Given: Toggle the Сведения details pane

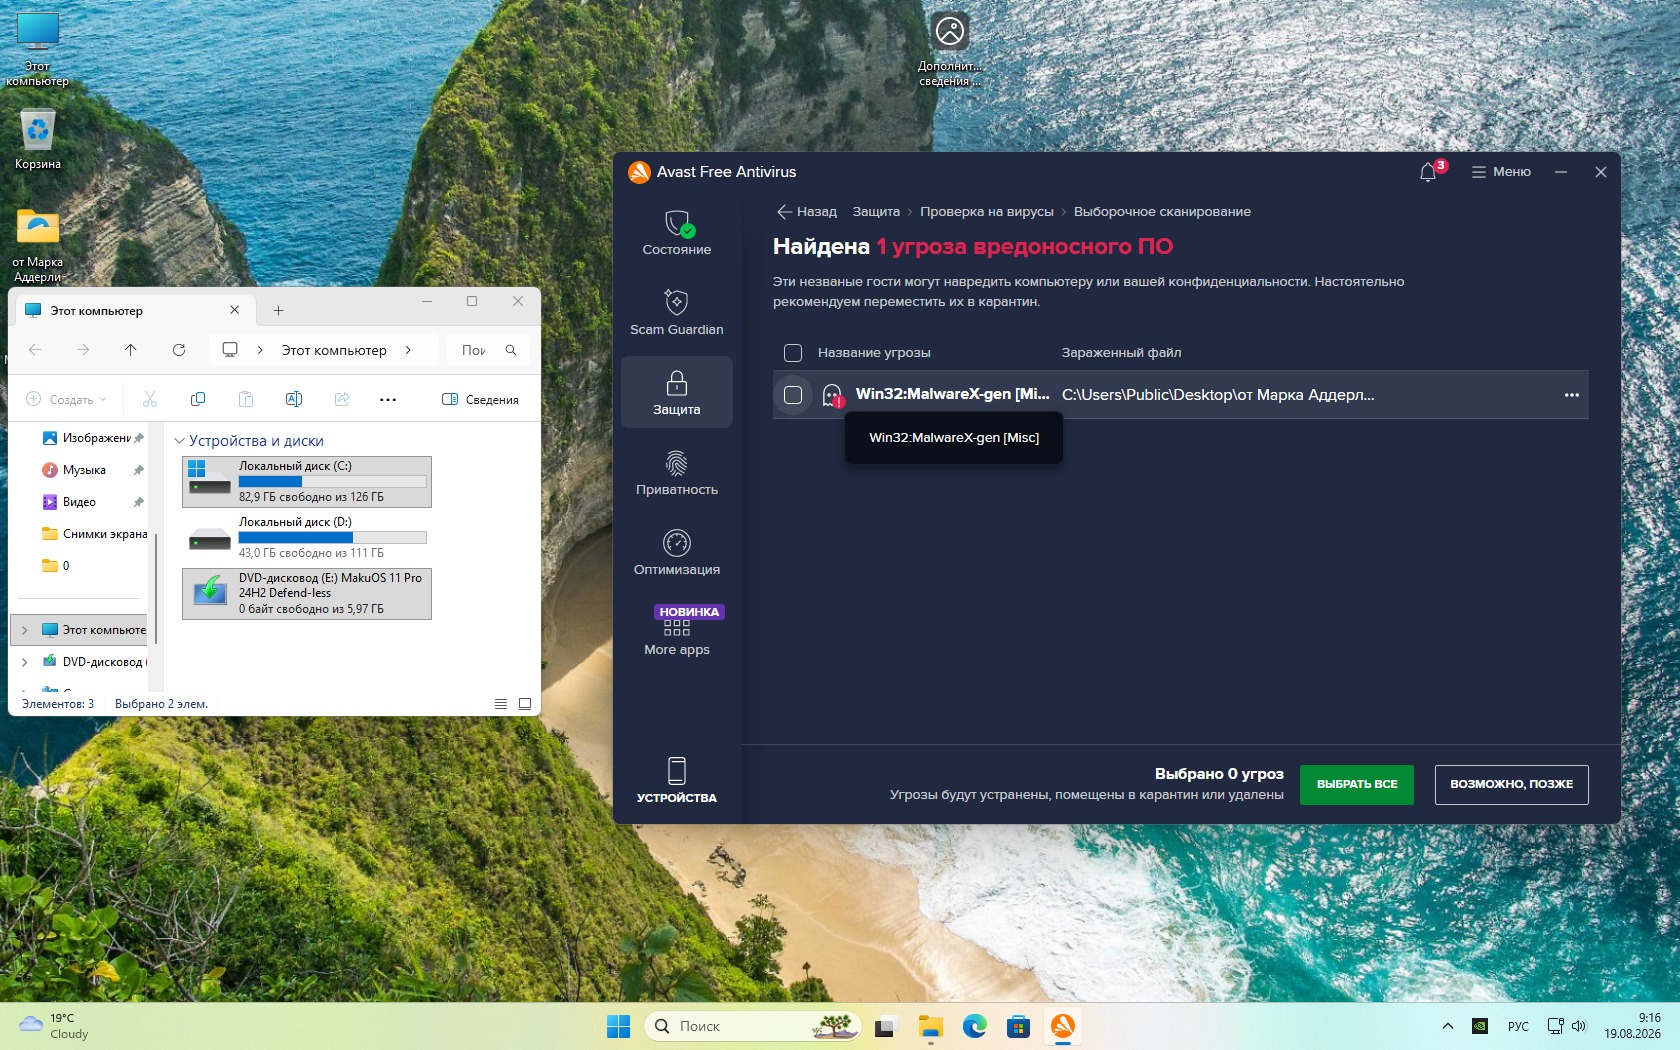Looking at the screenshot, I should point(480,400).
